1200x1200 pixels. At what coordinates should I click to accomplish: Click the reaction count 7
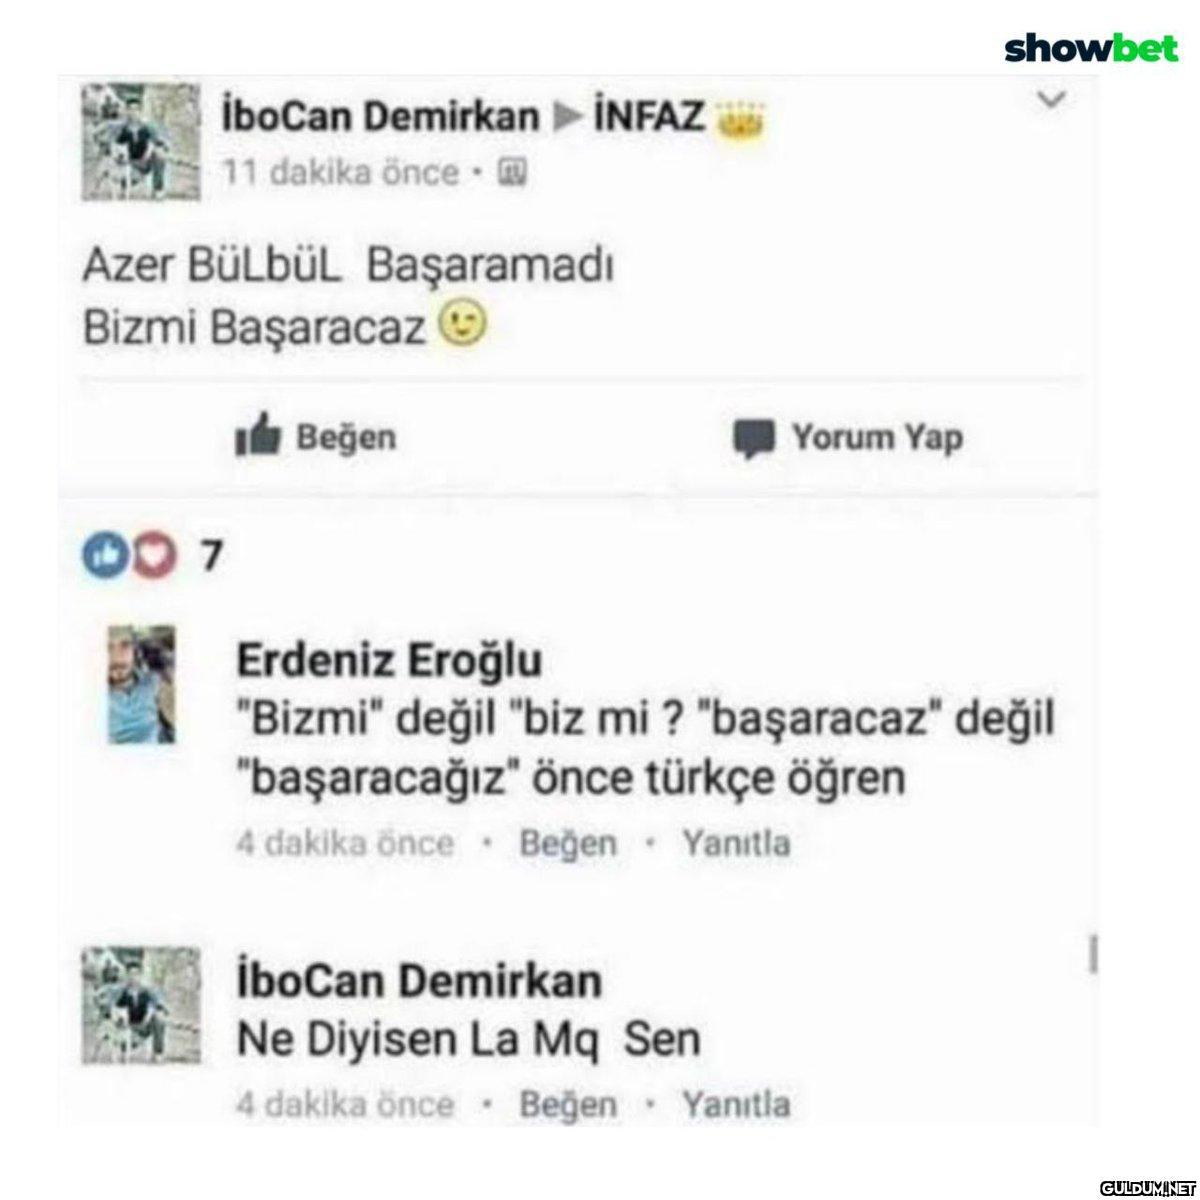point(210,557)
